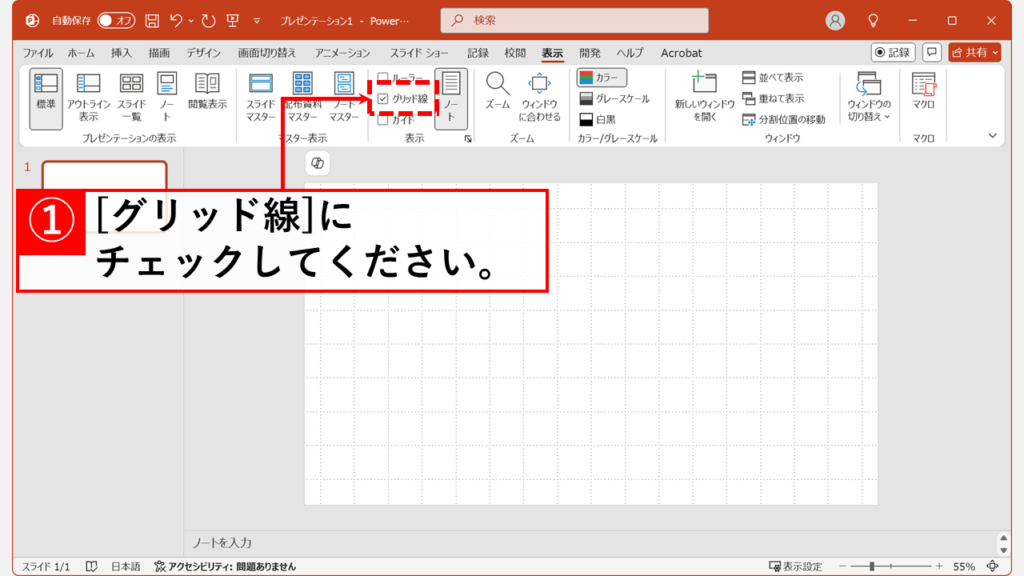The height and width of the screenshot is (576, 1024).
Task: Open Slide Master (スライドマスター)
Action: pyautogui.click(x=261, y=99)
